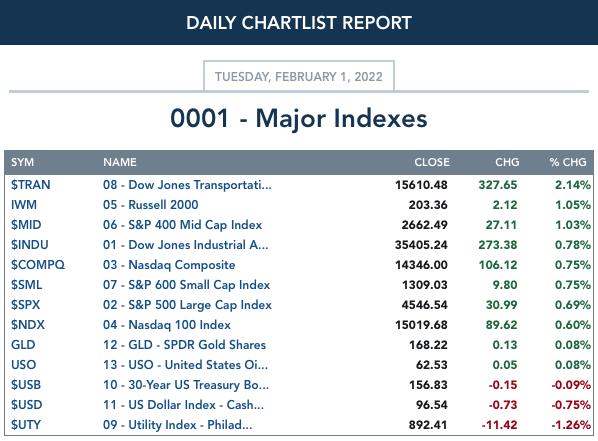Open the $INDU ticker symbol
The image size is (598, 441).
tap(30, 245)
